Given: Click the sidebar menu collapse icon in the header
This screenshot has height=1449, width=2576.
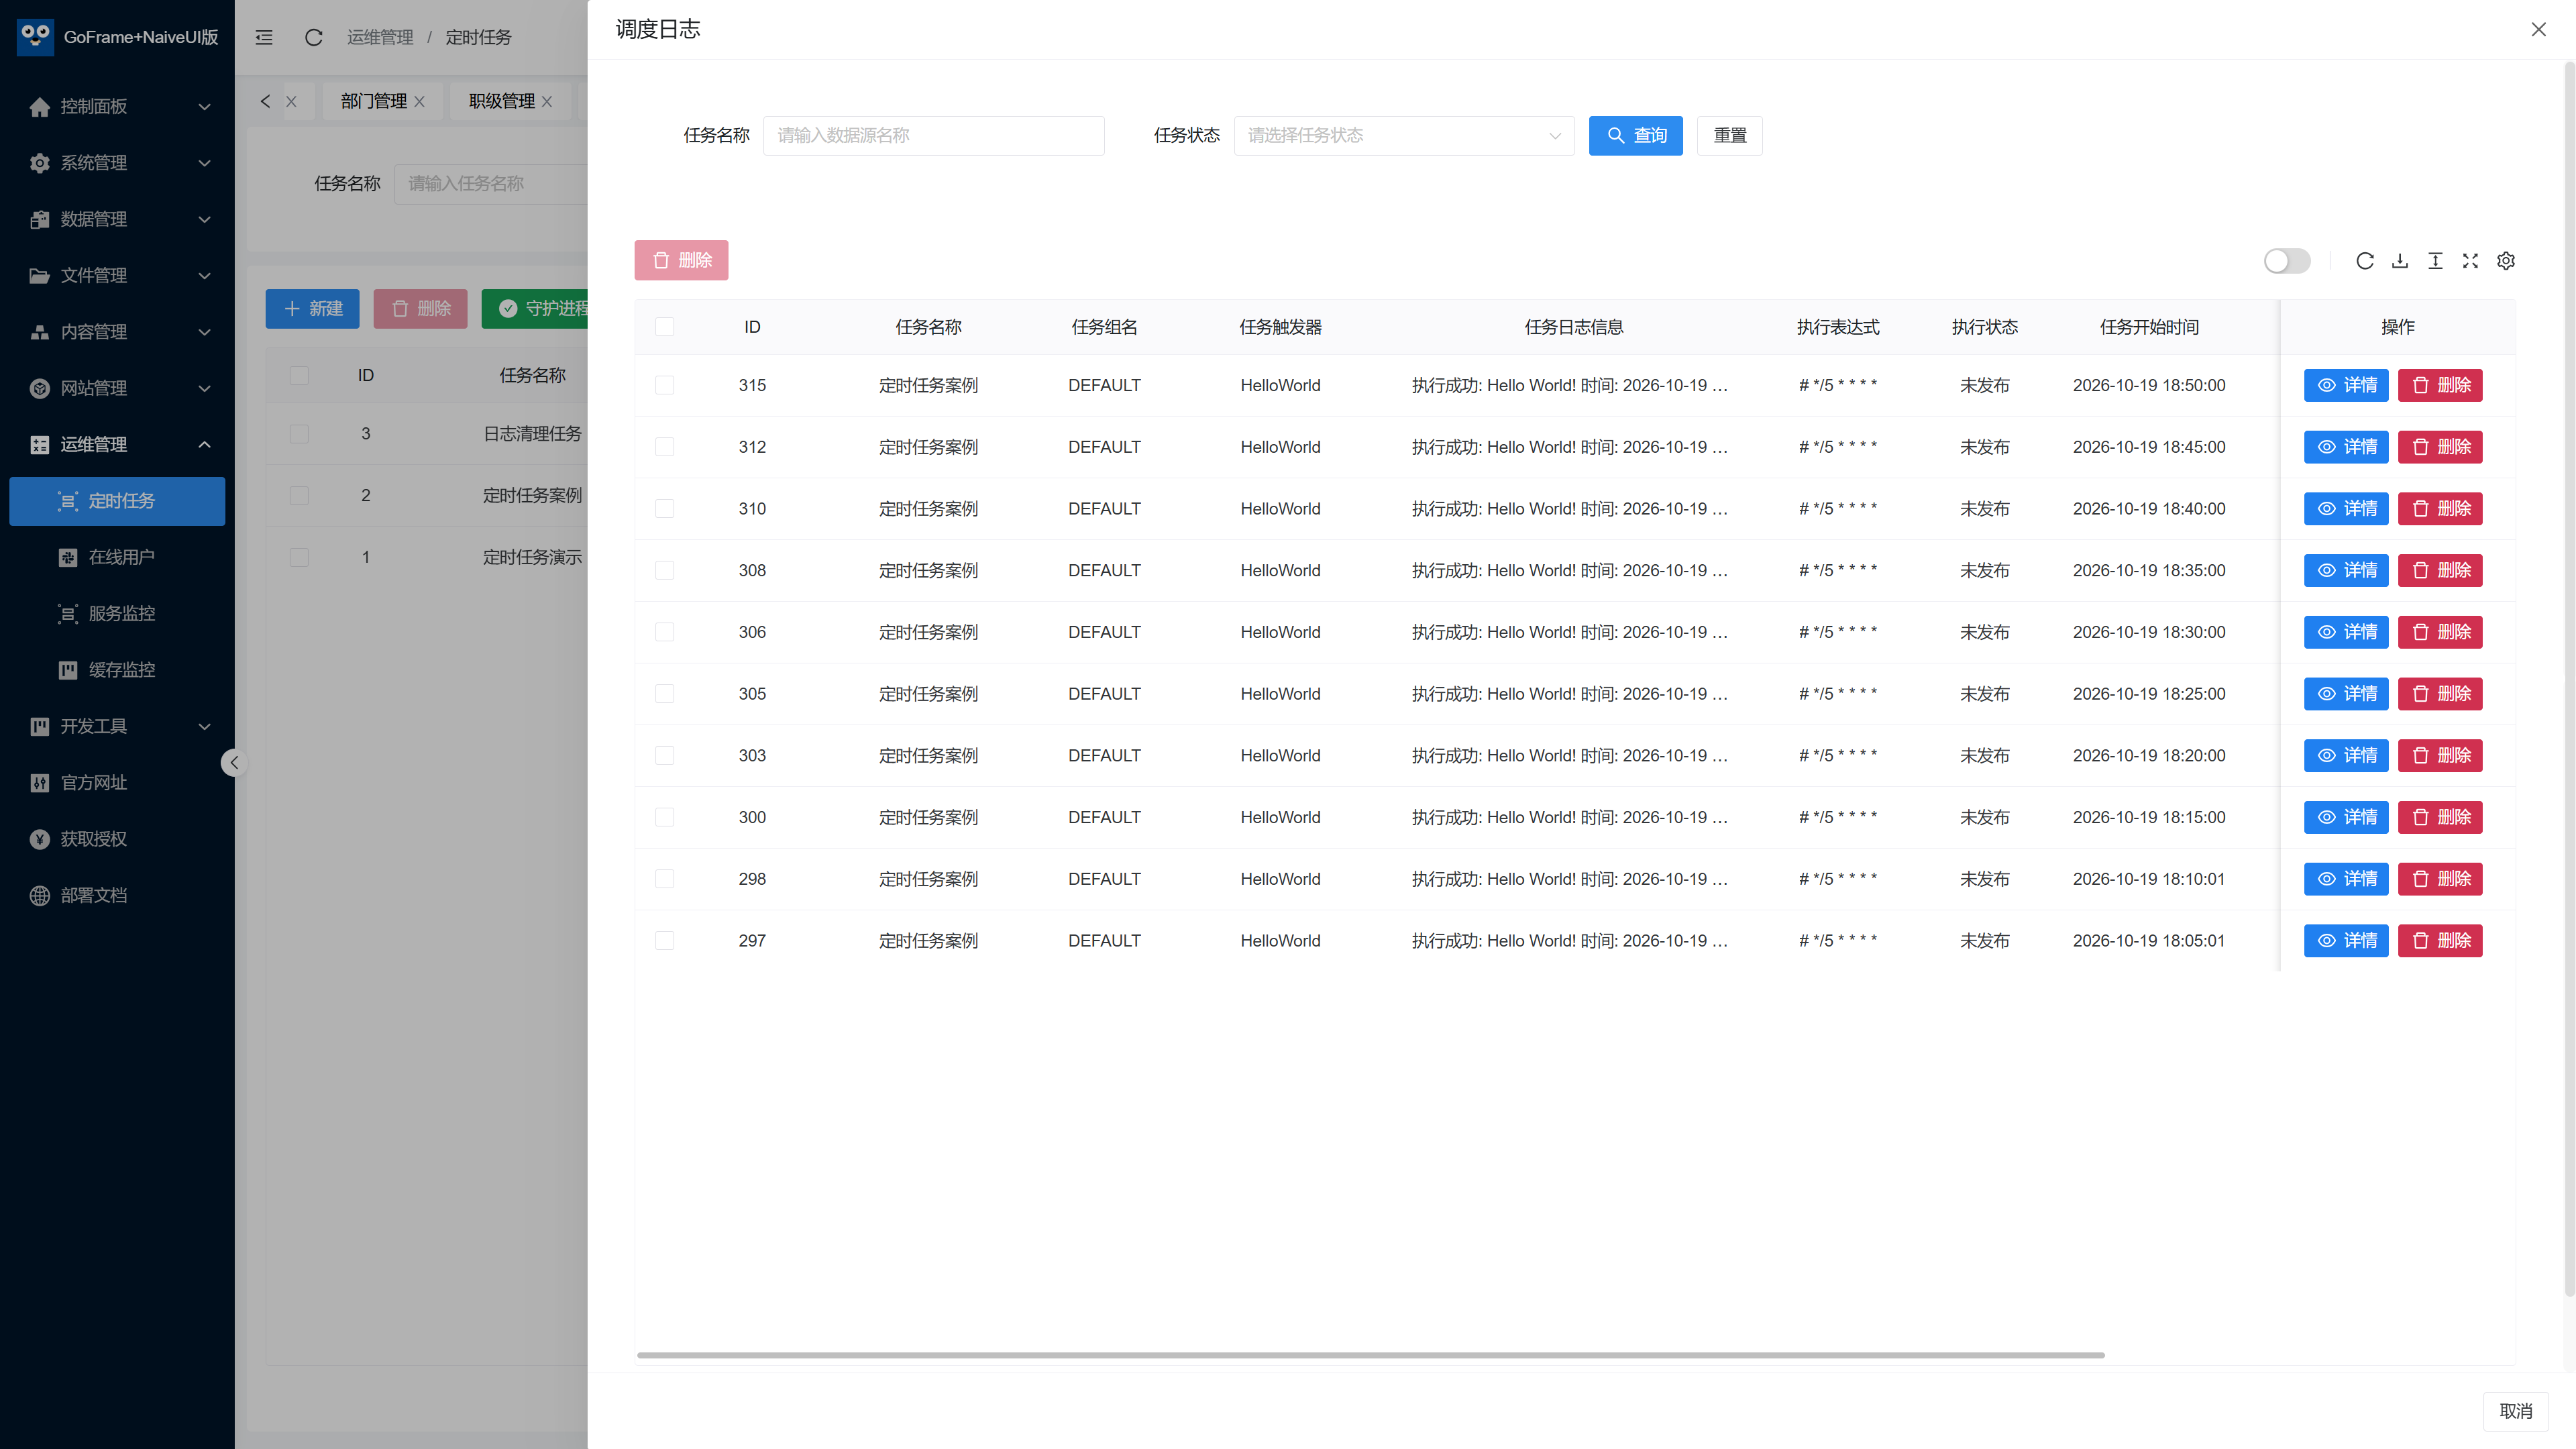Looking at the screenshot, I should click(264, 37).
